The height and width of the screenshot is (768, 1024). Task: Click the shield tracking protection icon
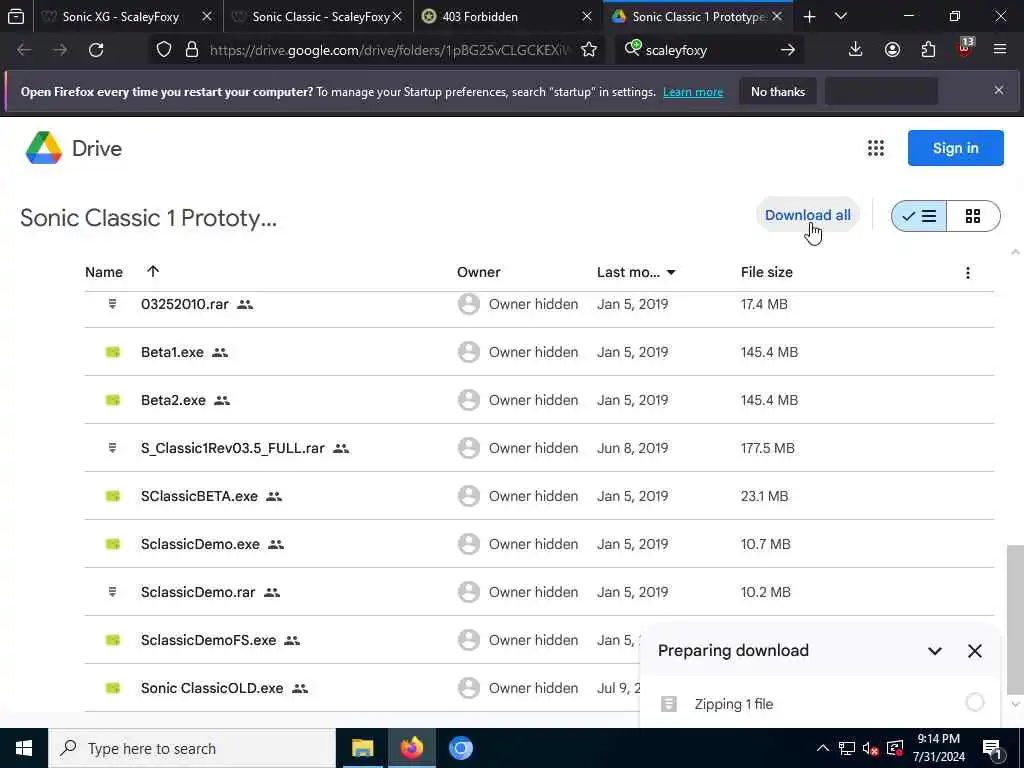click(x=164, y=50)
